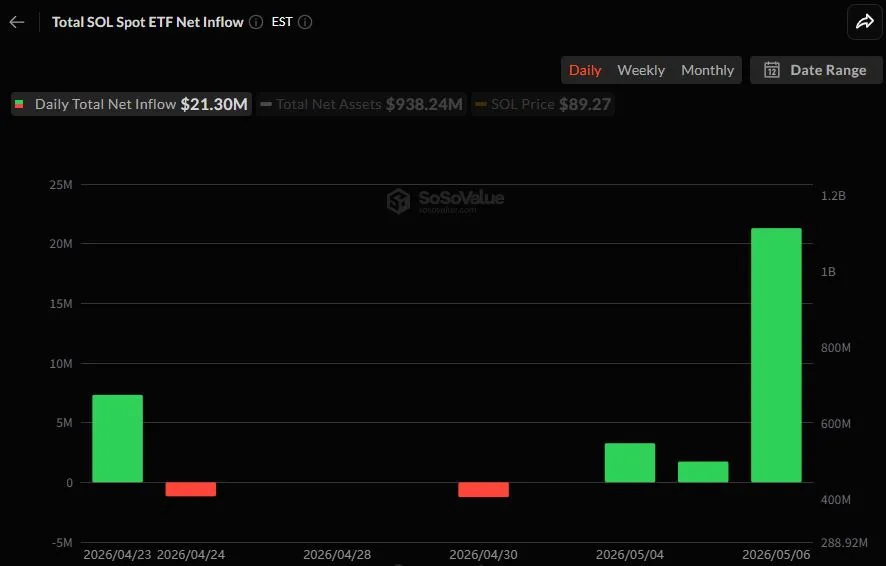
Task: Select the 2026/04/24 red outflow bar
Action: (191, 489)
